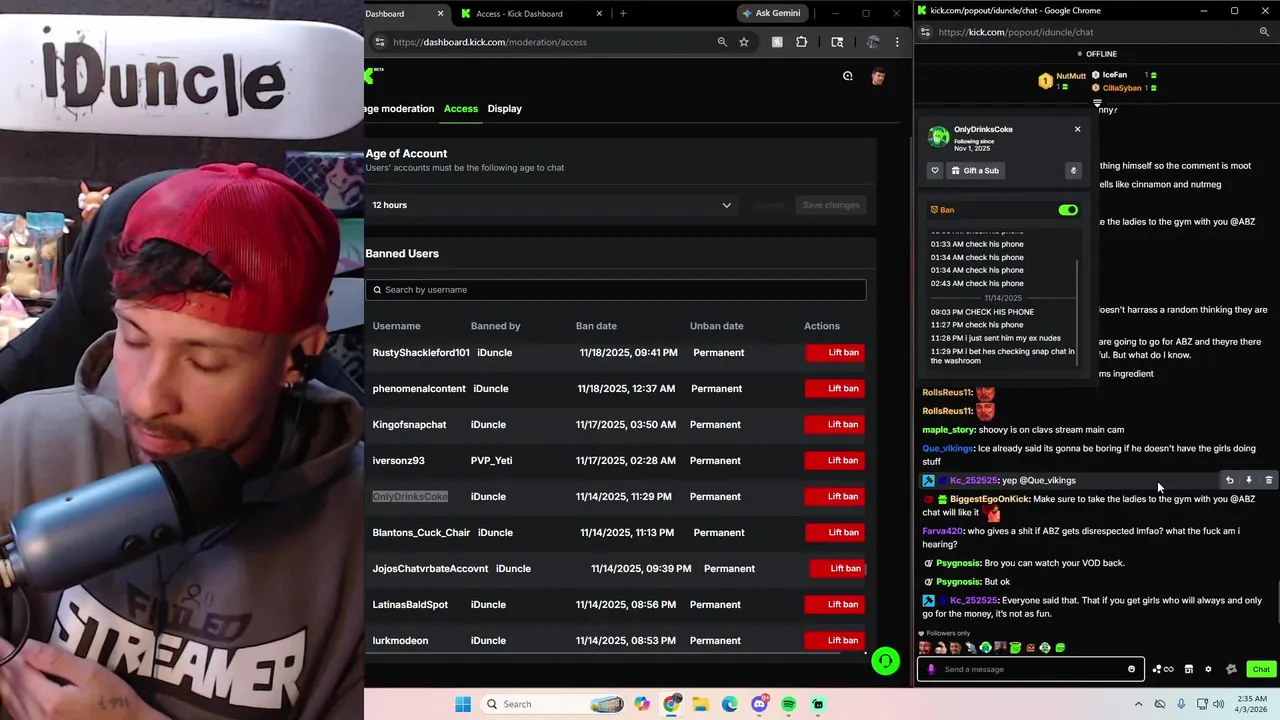This screenshot has height=720, width=1280.
Task: Lift ban for phenomenalcontent
Action: [x=835, y=388]
